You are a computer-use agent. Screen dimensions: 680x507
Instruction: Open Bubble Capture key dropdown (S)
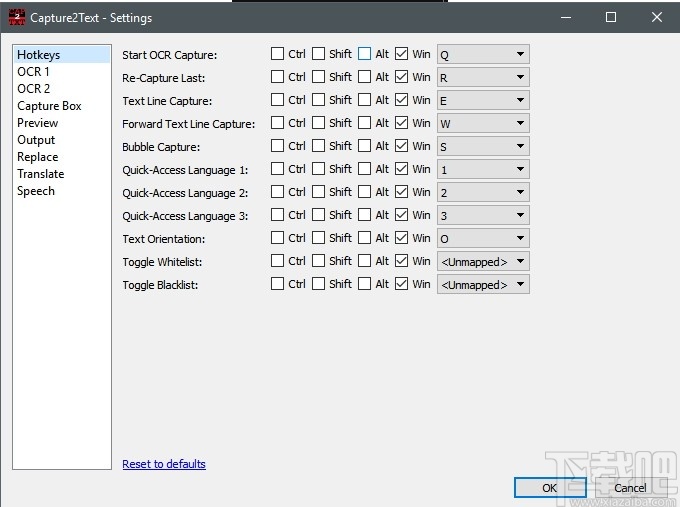[483, 146]
